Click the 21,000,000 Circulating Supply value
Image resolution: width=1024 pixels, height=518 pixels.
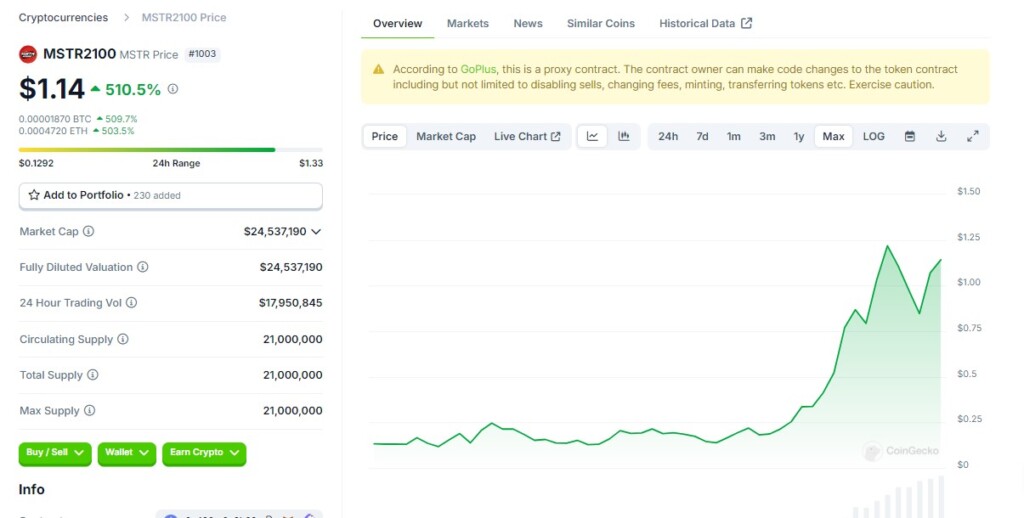pyautogui.click(x=293, y=339)
